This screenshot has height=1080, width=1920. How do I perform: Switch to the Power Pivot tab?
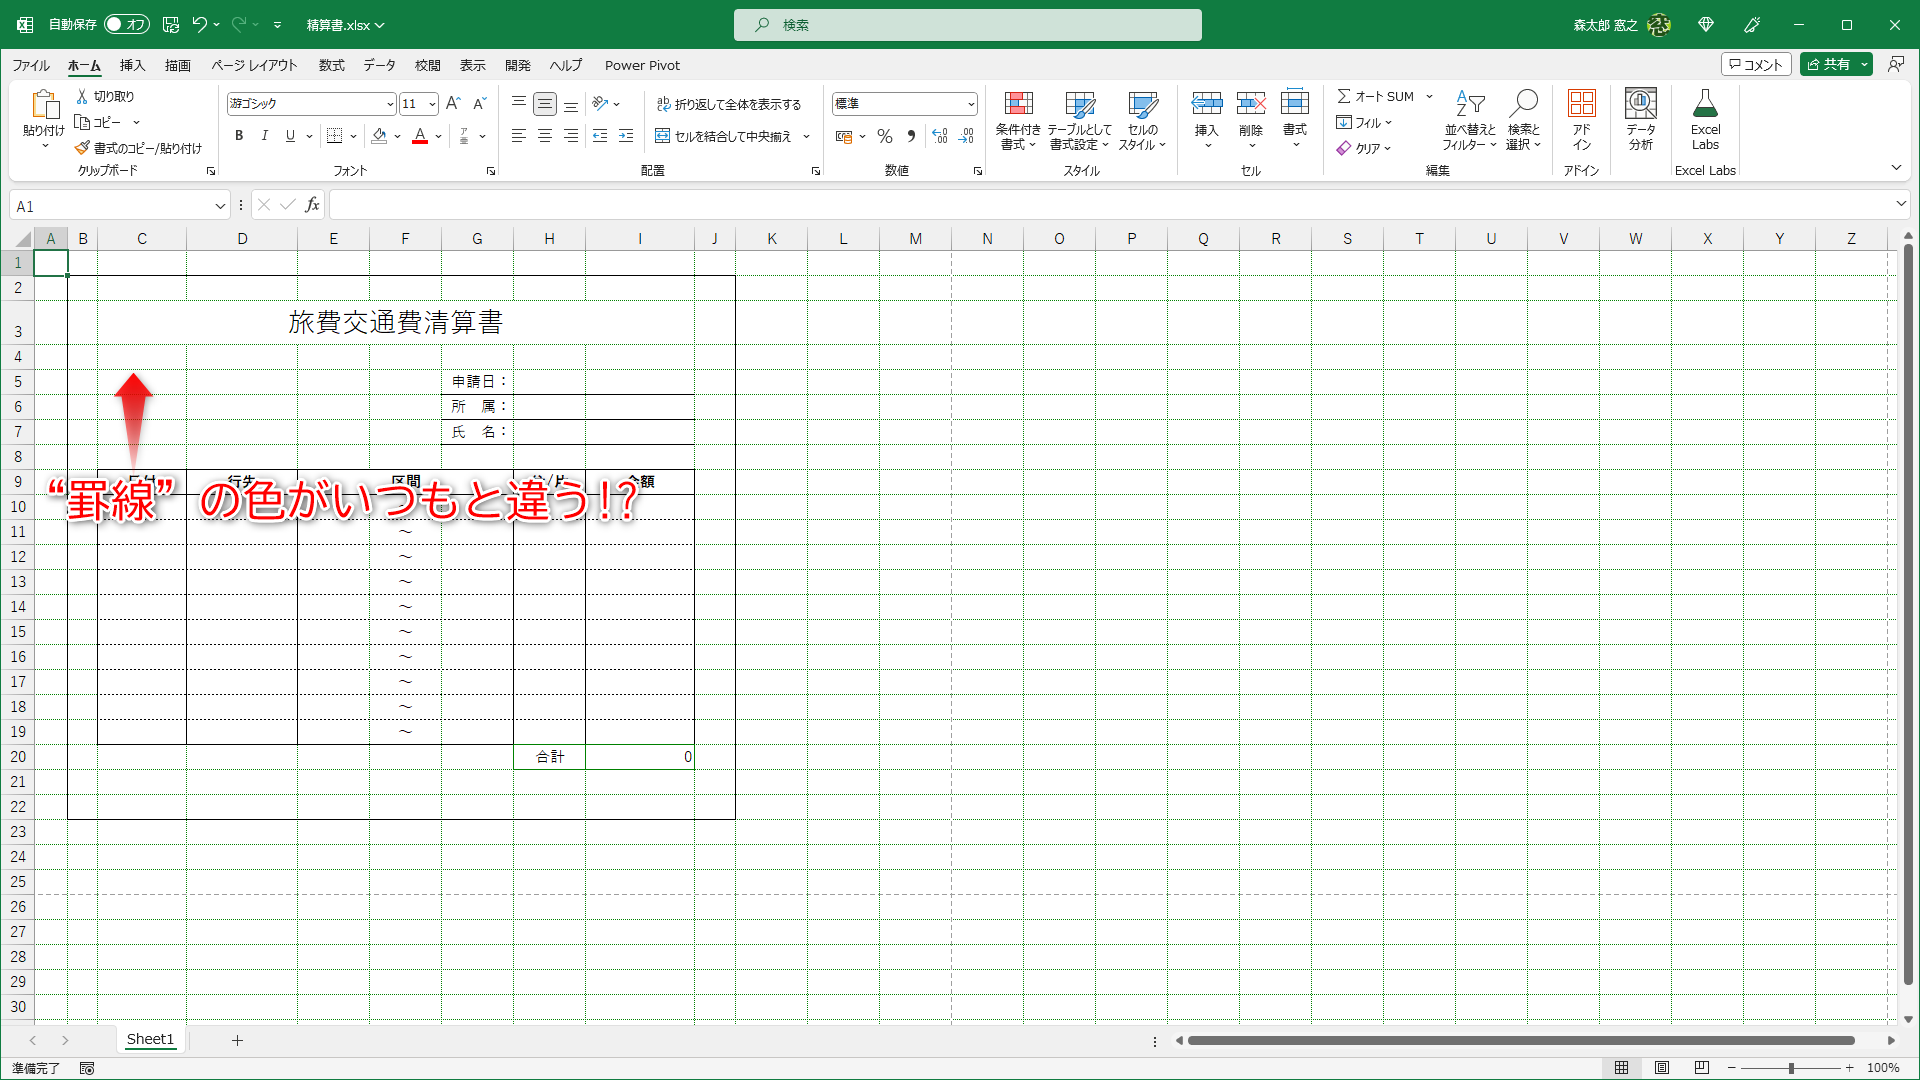pos(642,65)
